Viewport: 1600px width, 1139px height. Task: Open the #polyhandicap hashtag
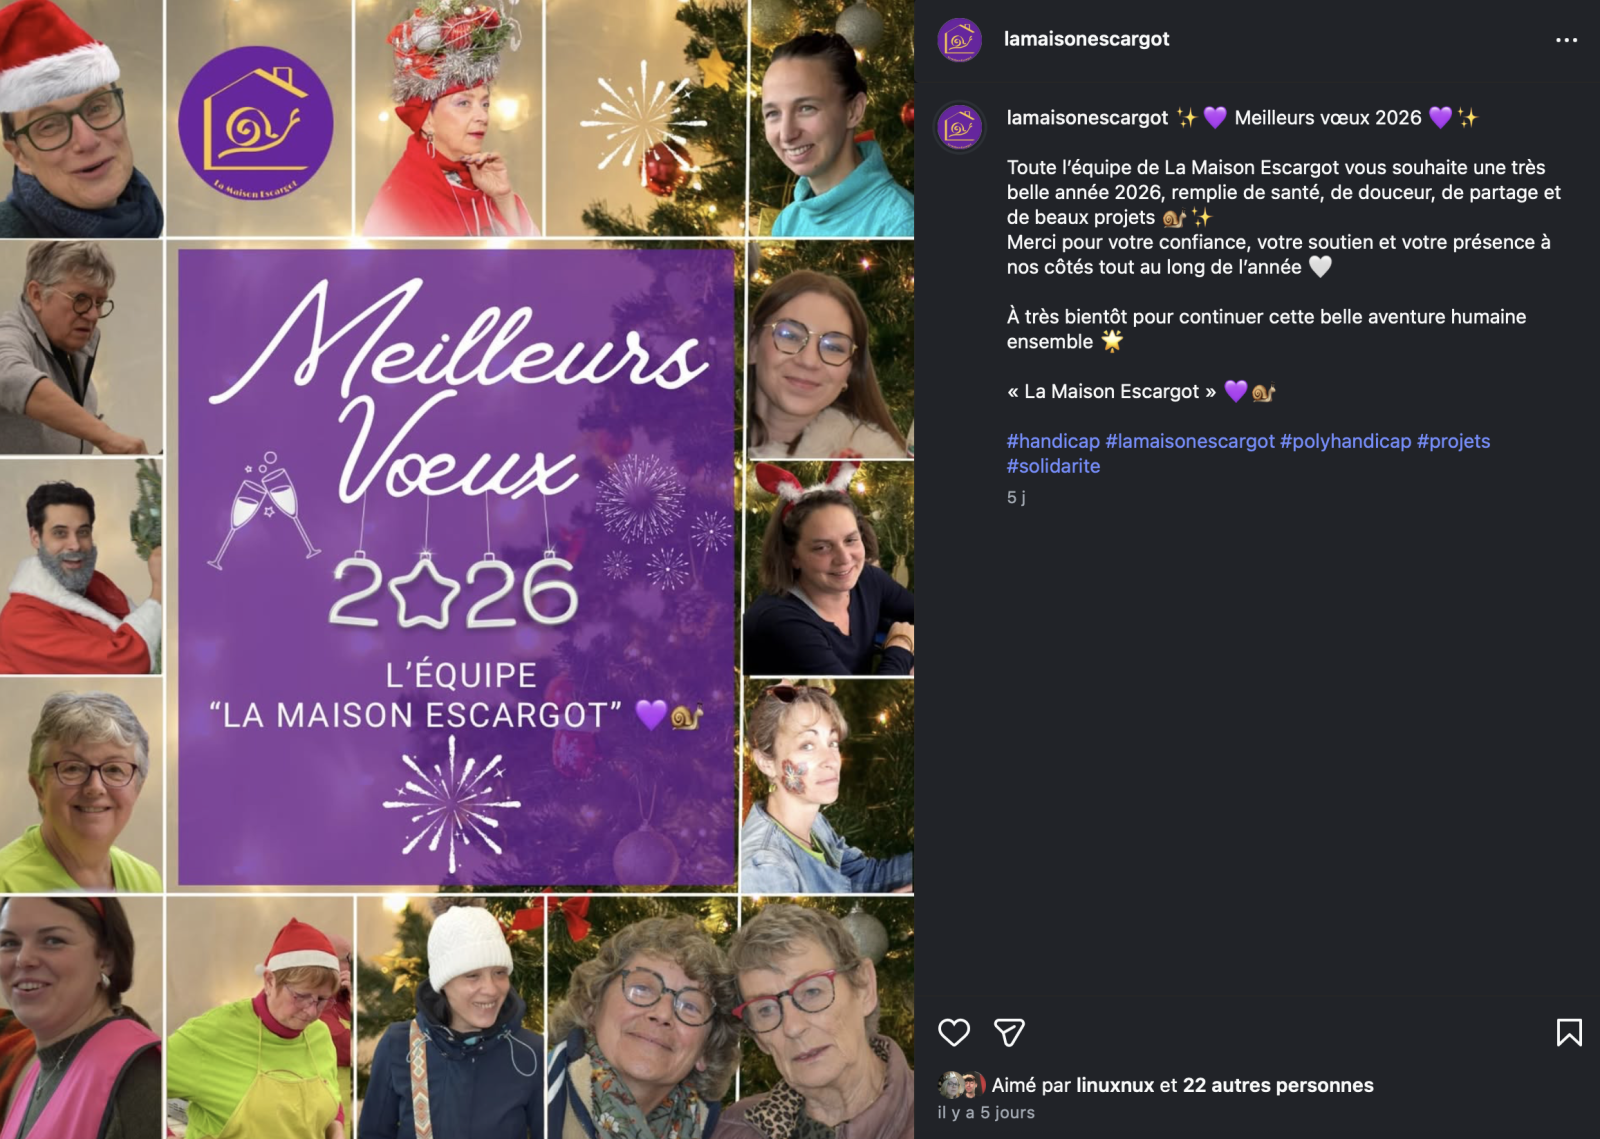1346,441
